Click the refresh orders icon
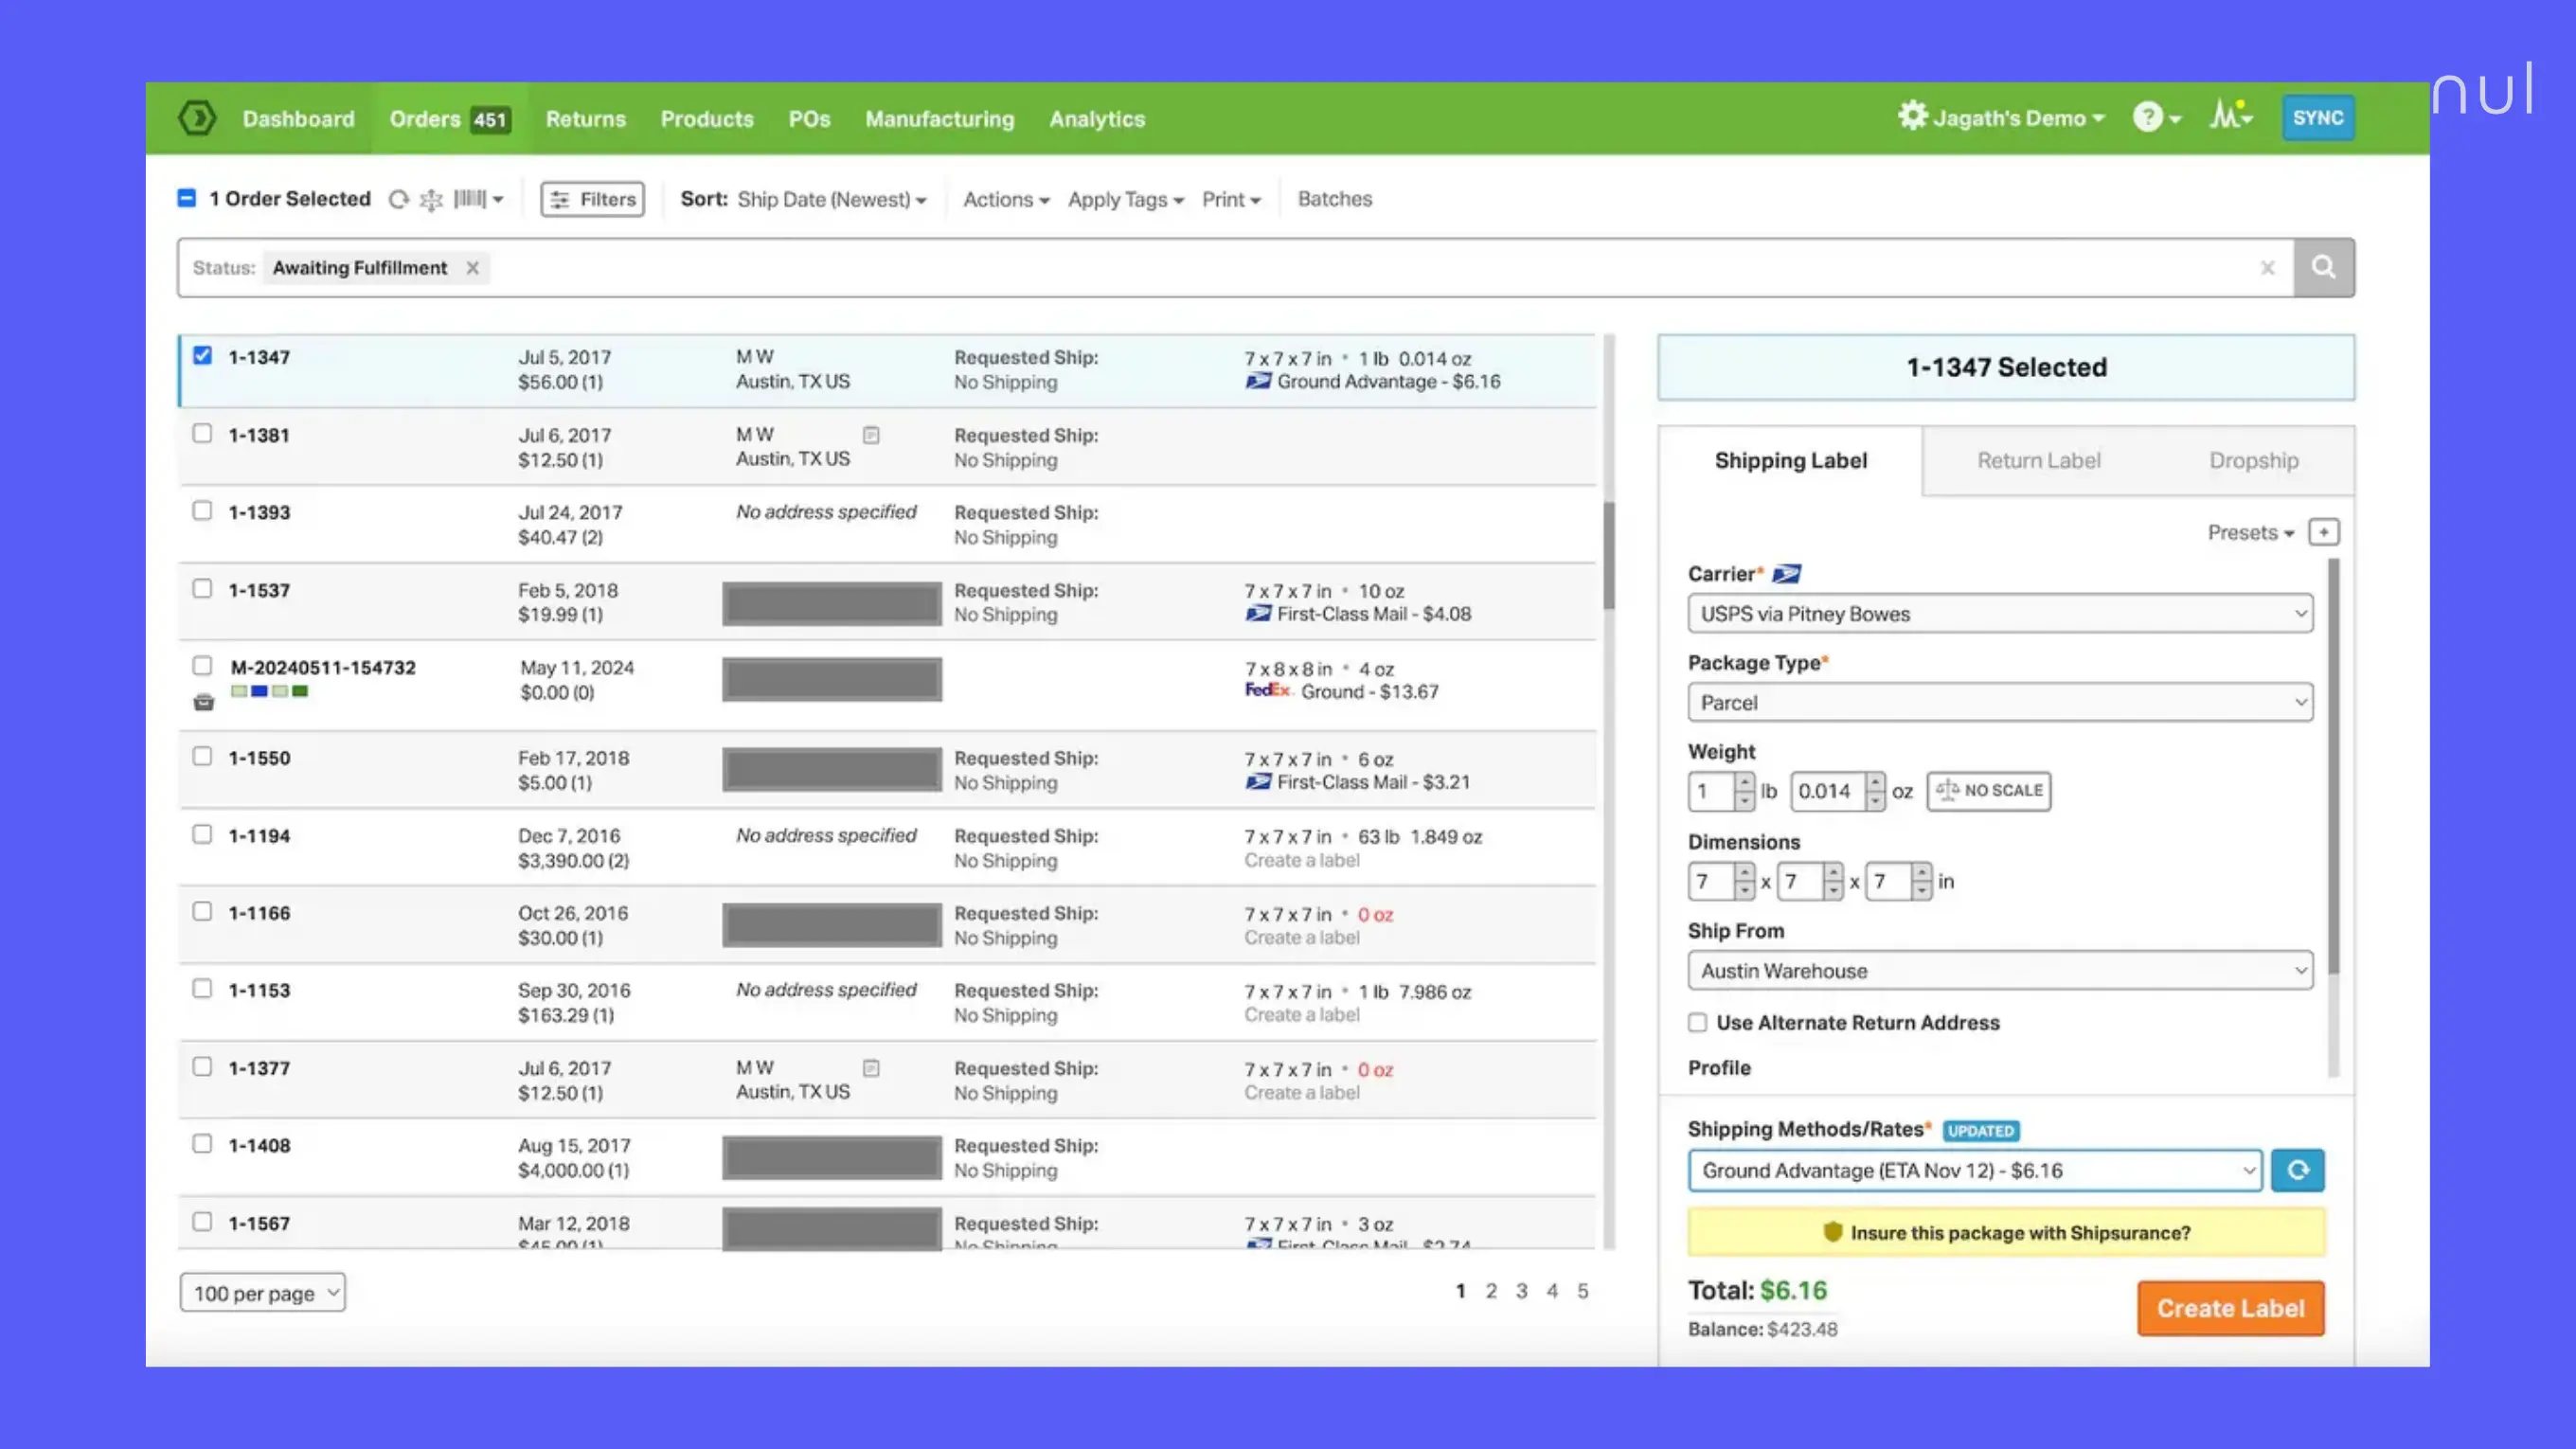Viewport: 2576px width, 1449px height. 399,199
